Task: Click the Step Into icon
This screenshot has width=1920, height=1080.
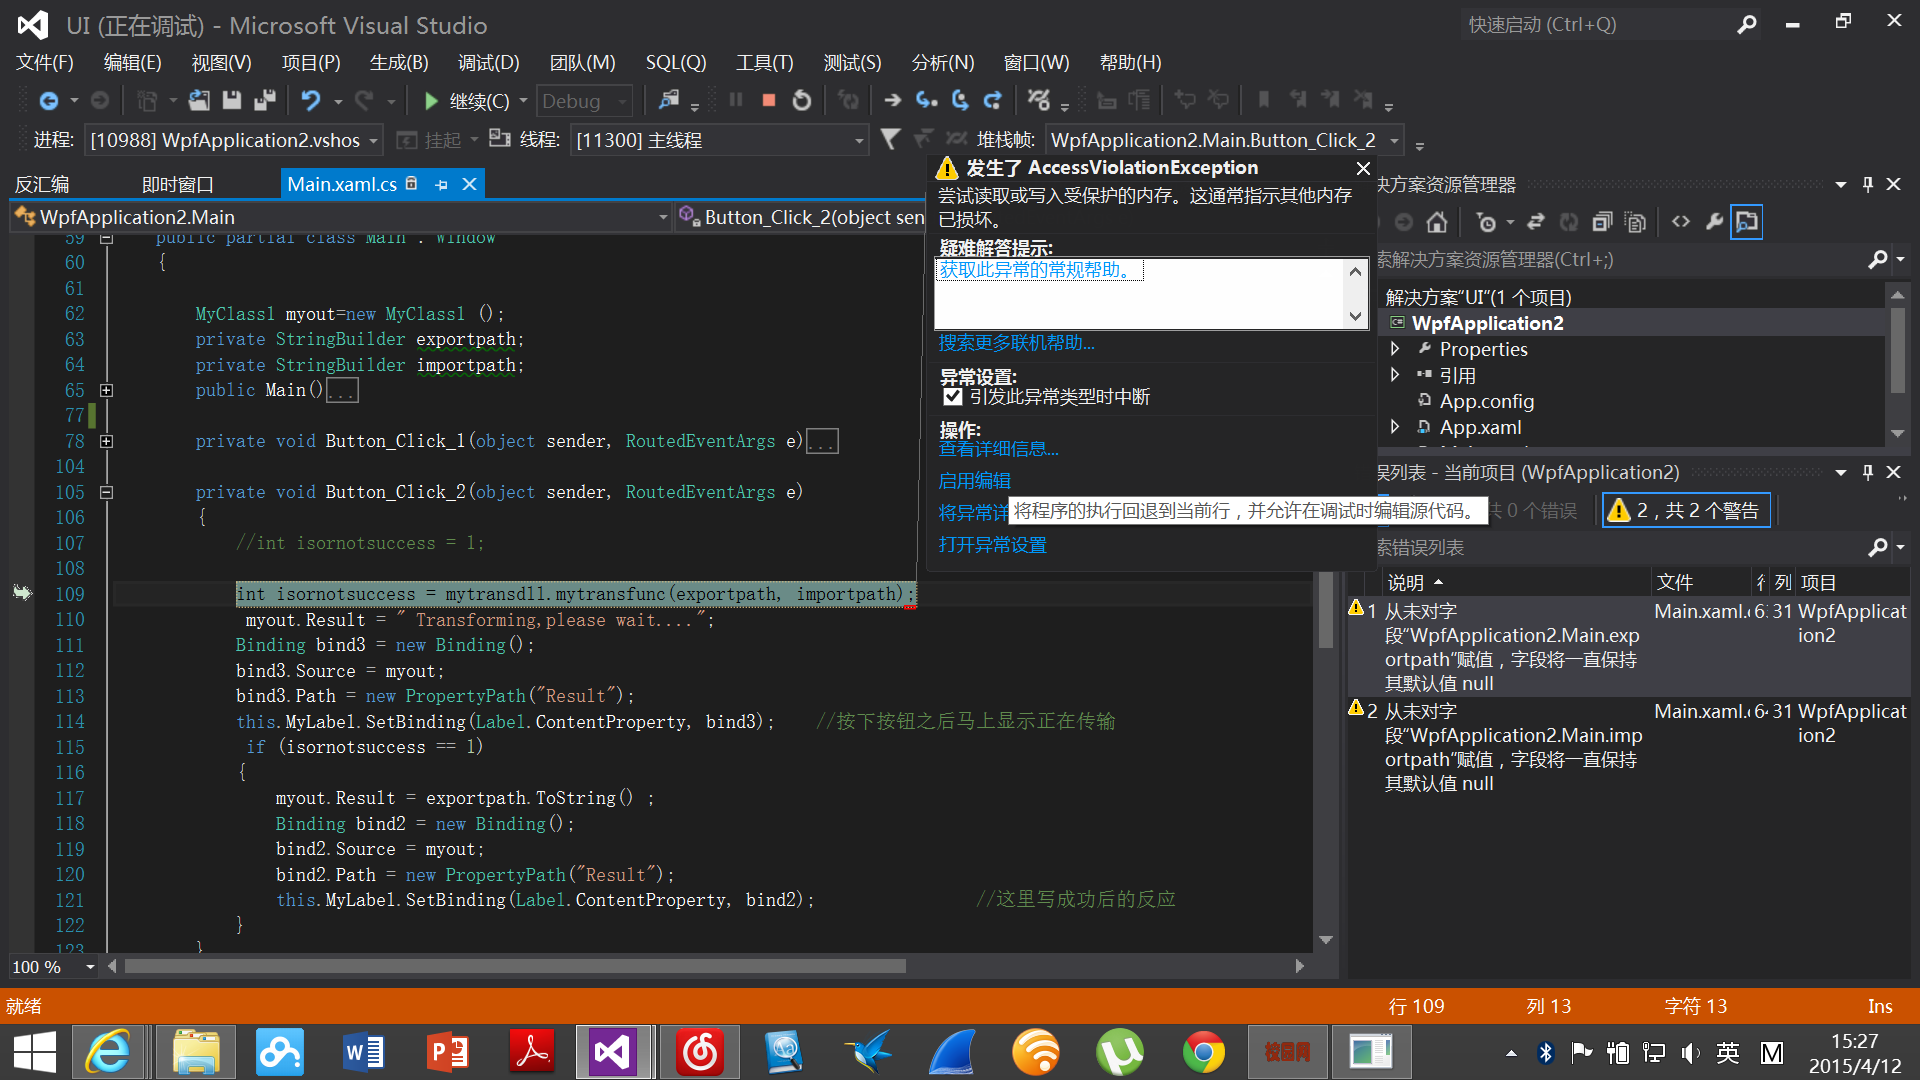Action: pos(927,100)
